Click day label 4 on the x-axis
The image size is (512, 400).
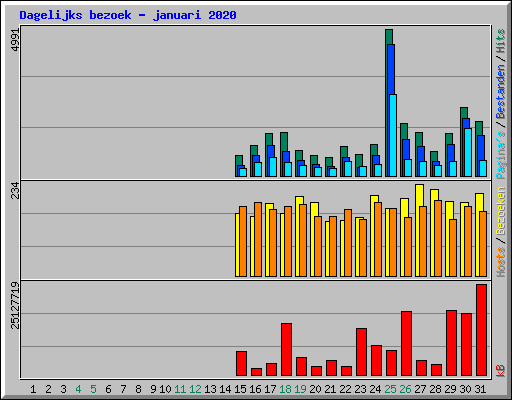(78, 389)
